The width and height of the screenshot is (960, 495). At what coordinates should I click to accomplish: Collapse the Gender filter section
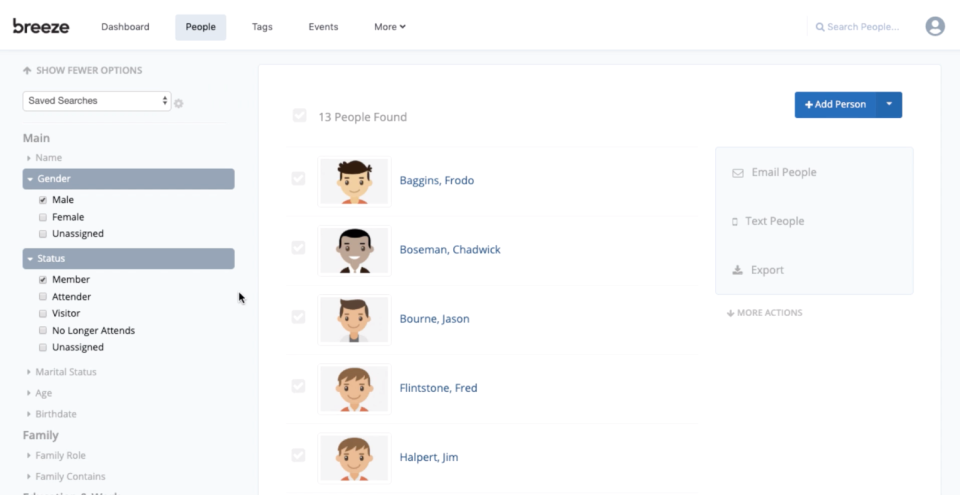(x=129, y=179)
